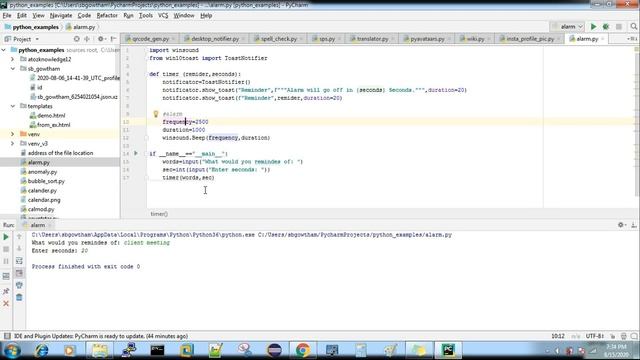Expand the venv_v3 folder
This screenshot has height=360, width=640.
tap(13, 144)
